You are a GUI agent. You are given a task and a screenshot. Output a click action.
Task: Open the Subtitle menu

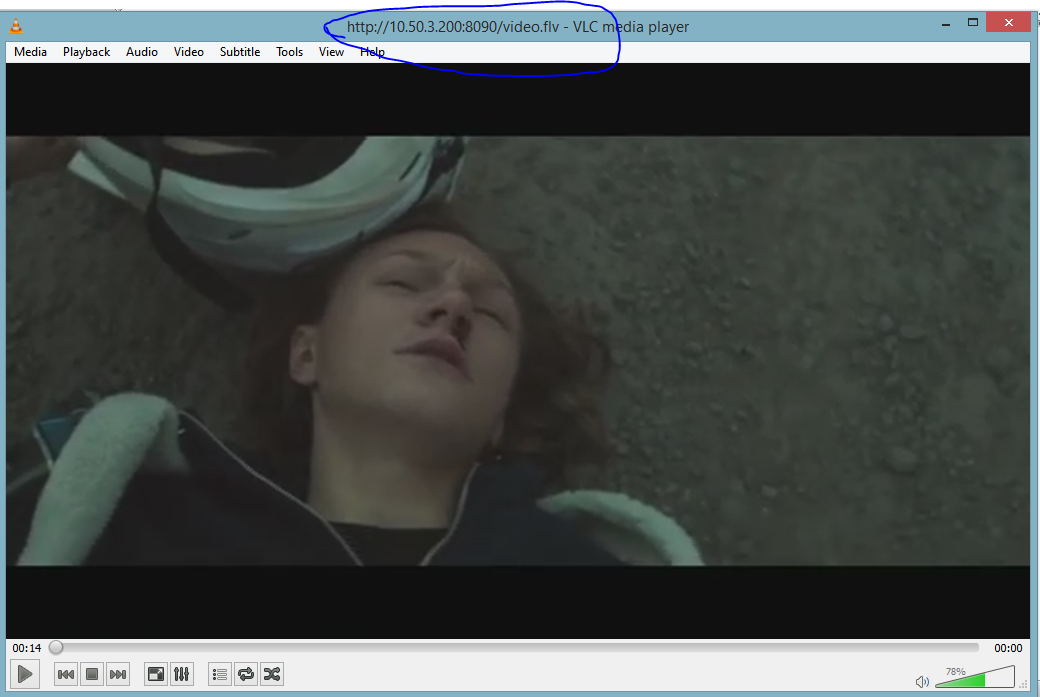(x=239, y=52)
